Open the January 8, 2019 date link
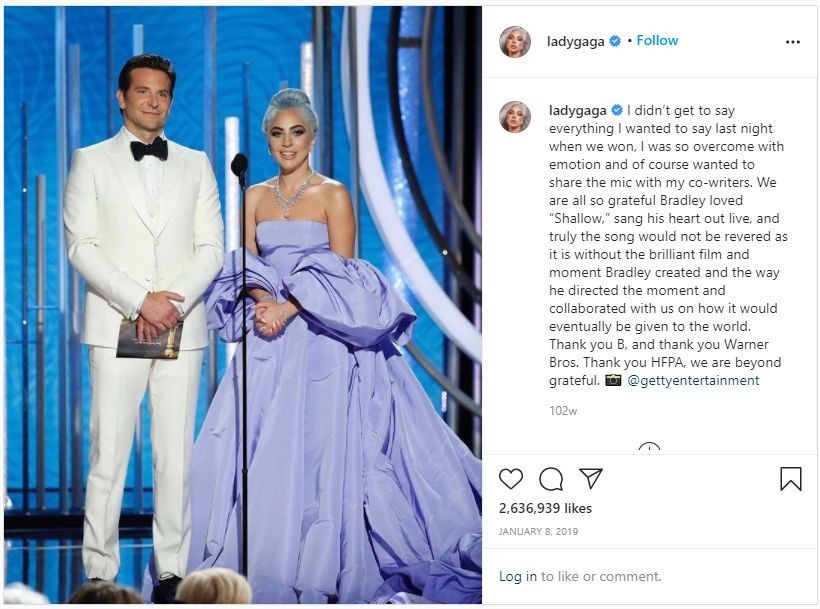Image resolution: width=820 pixels, height=609 pixels. [538, 532]
